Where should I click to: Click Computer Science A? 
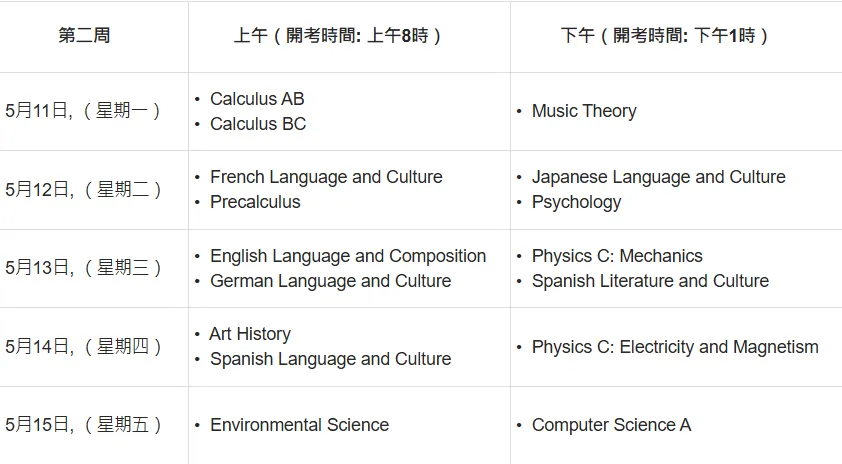611,425
